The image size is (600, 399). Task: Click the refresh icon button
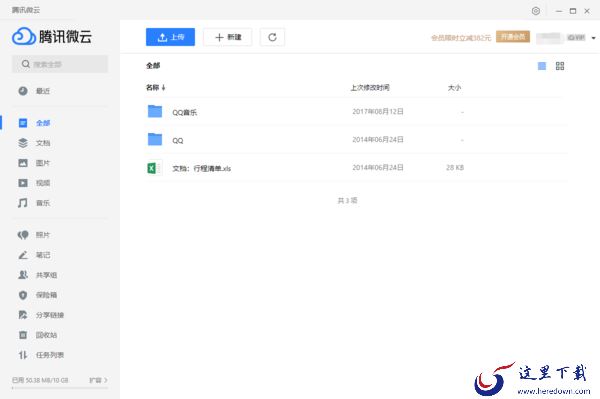tap(272, 37)
